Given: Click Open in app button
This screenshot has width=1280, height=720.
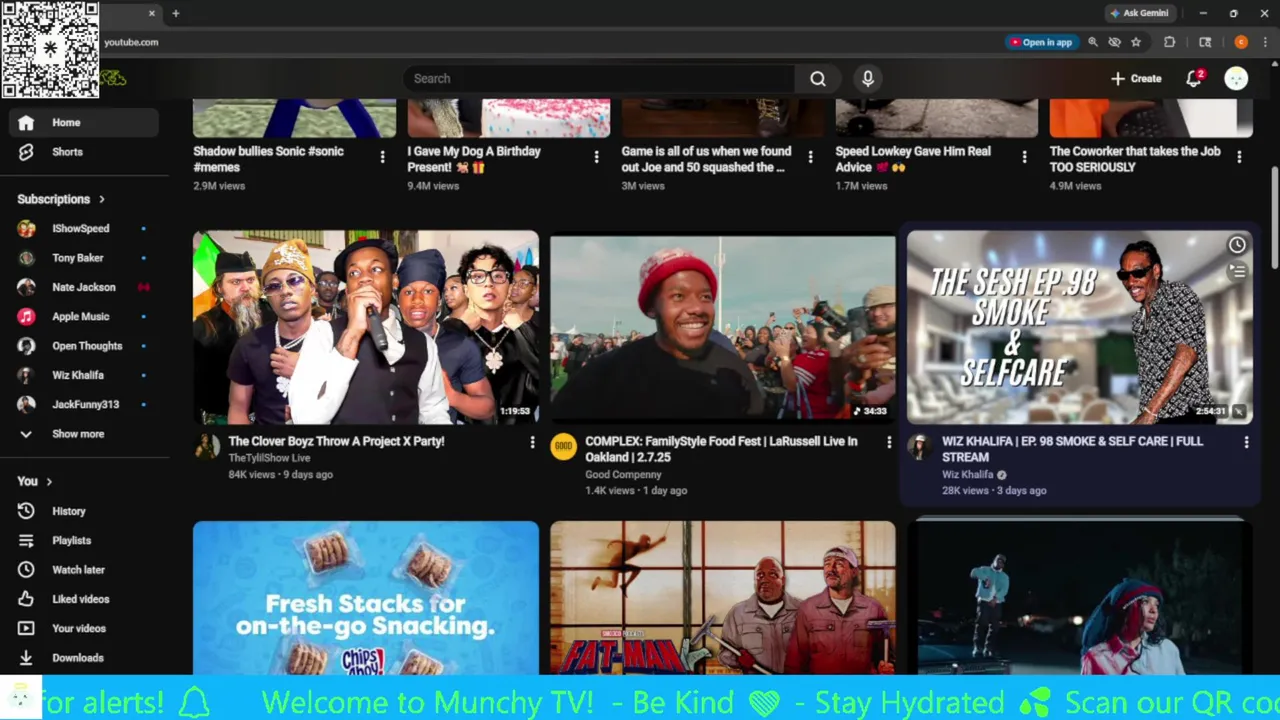Looking at the screenshot, I should (1041, 42).
